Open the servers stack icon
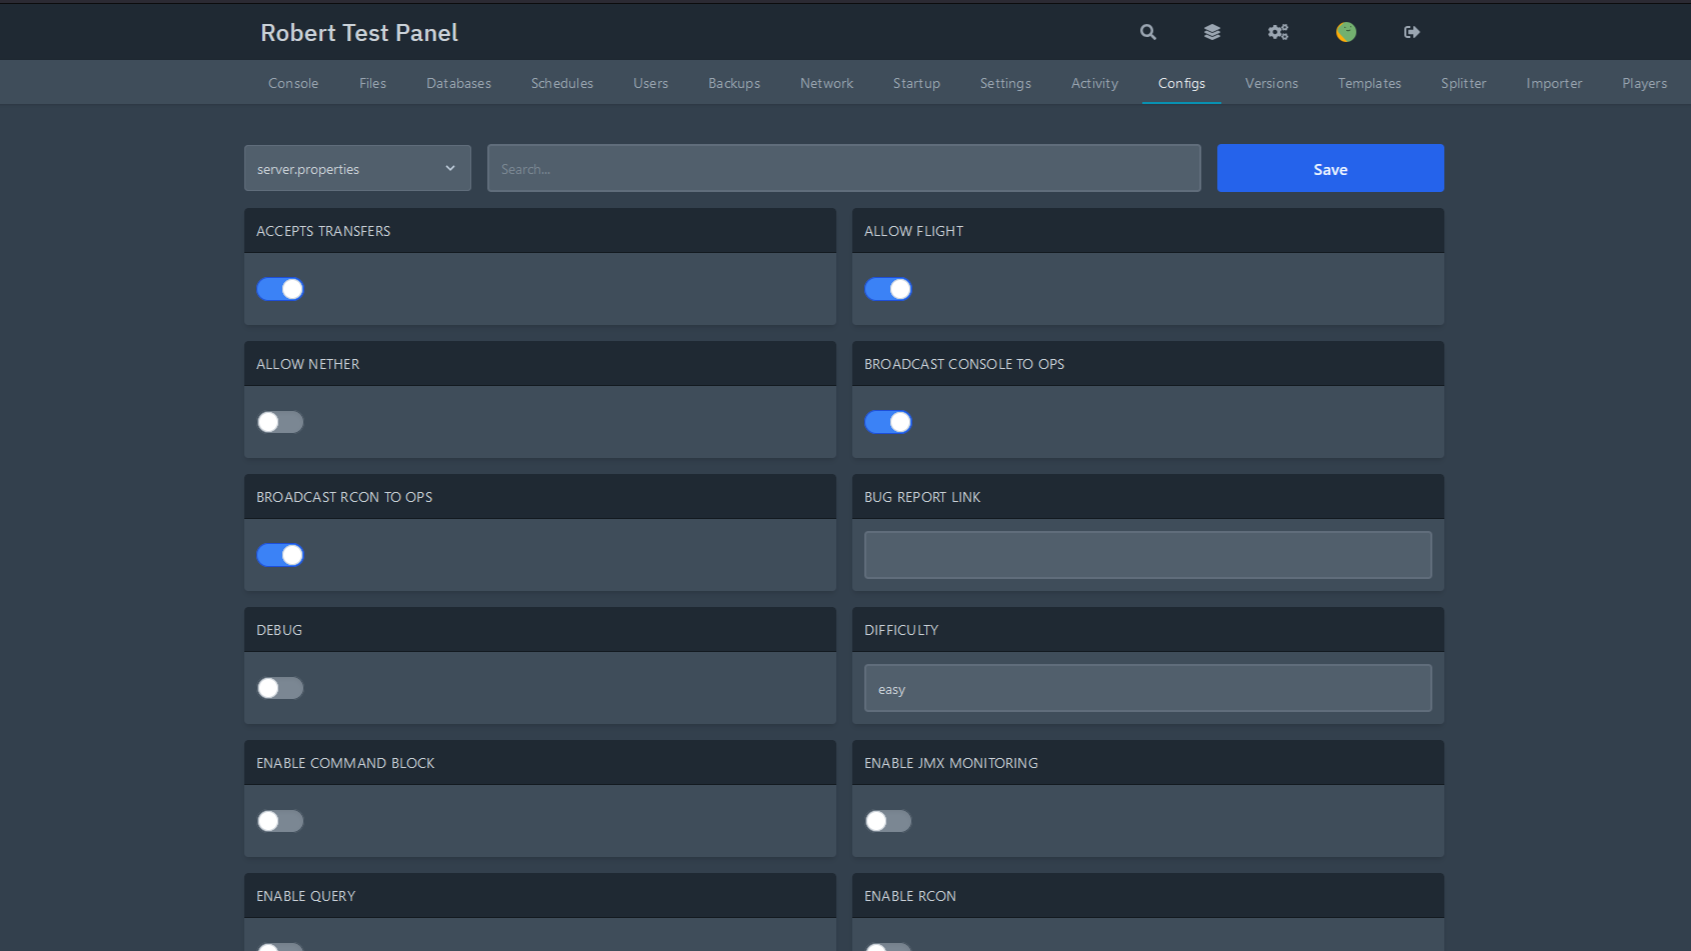 click(x=1212, y=32)
